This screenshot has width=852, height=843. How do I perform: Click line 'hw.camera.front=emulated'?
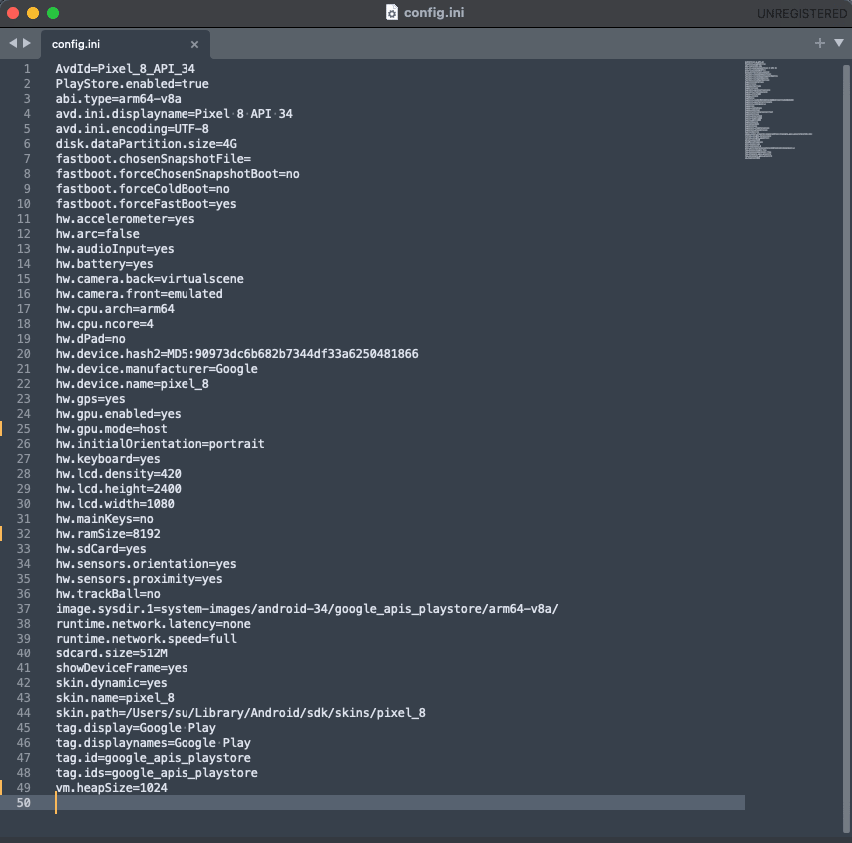point(139,294)
